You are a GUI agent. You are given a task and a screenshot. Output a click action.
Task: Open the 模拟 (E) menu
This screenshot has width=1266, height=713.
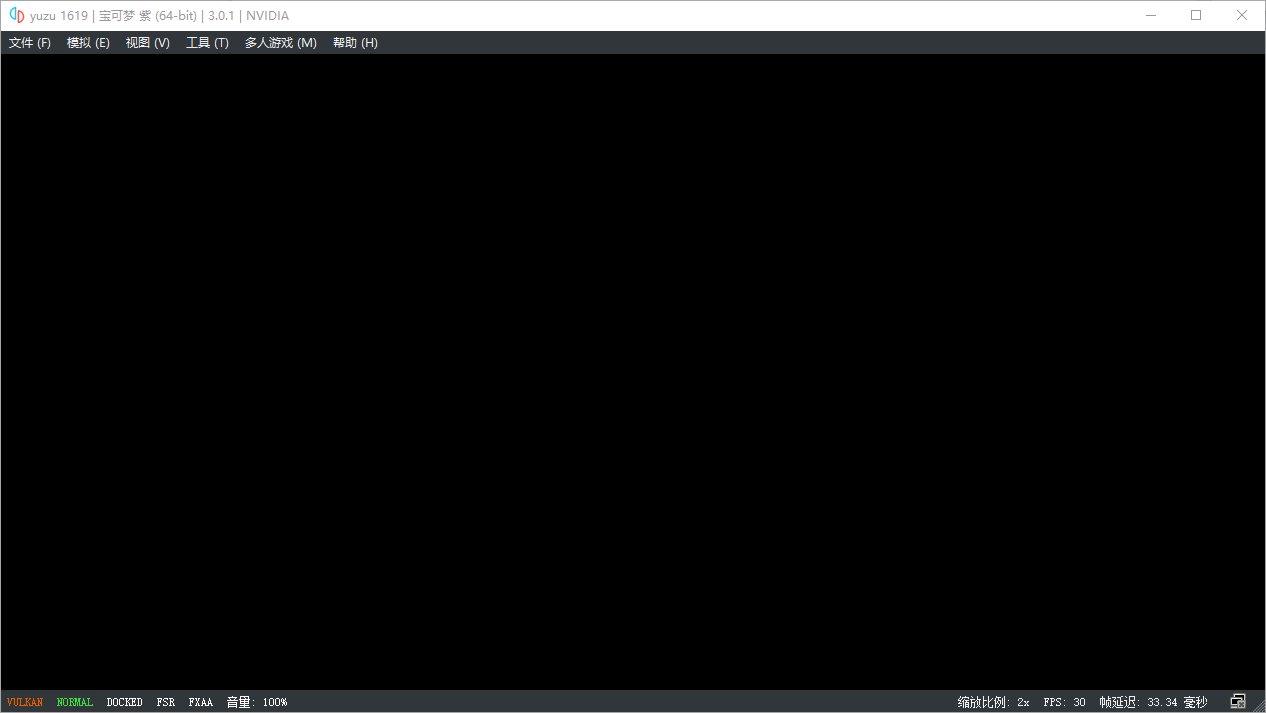coord(88,43)
